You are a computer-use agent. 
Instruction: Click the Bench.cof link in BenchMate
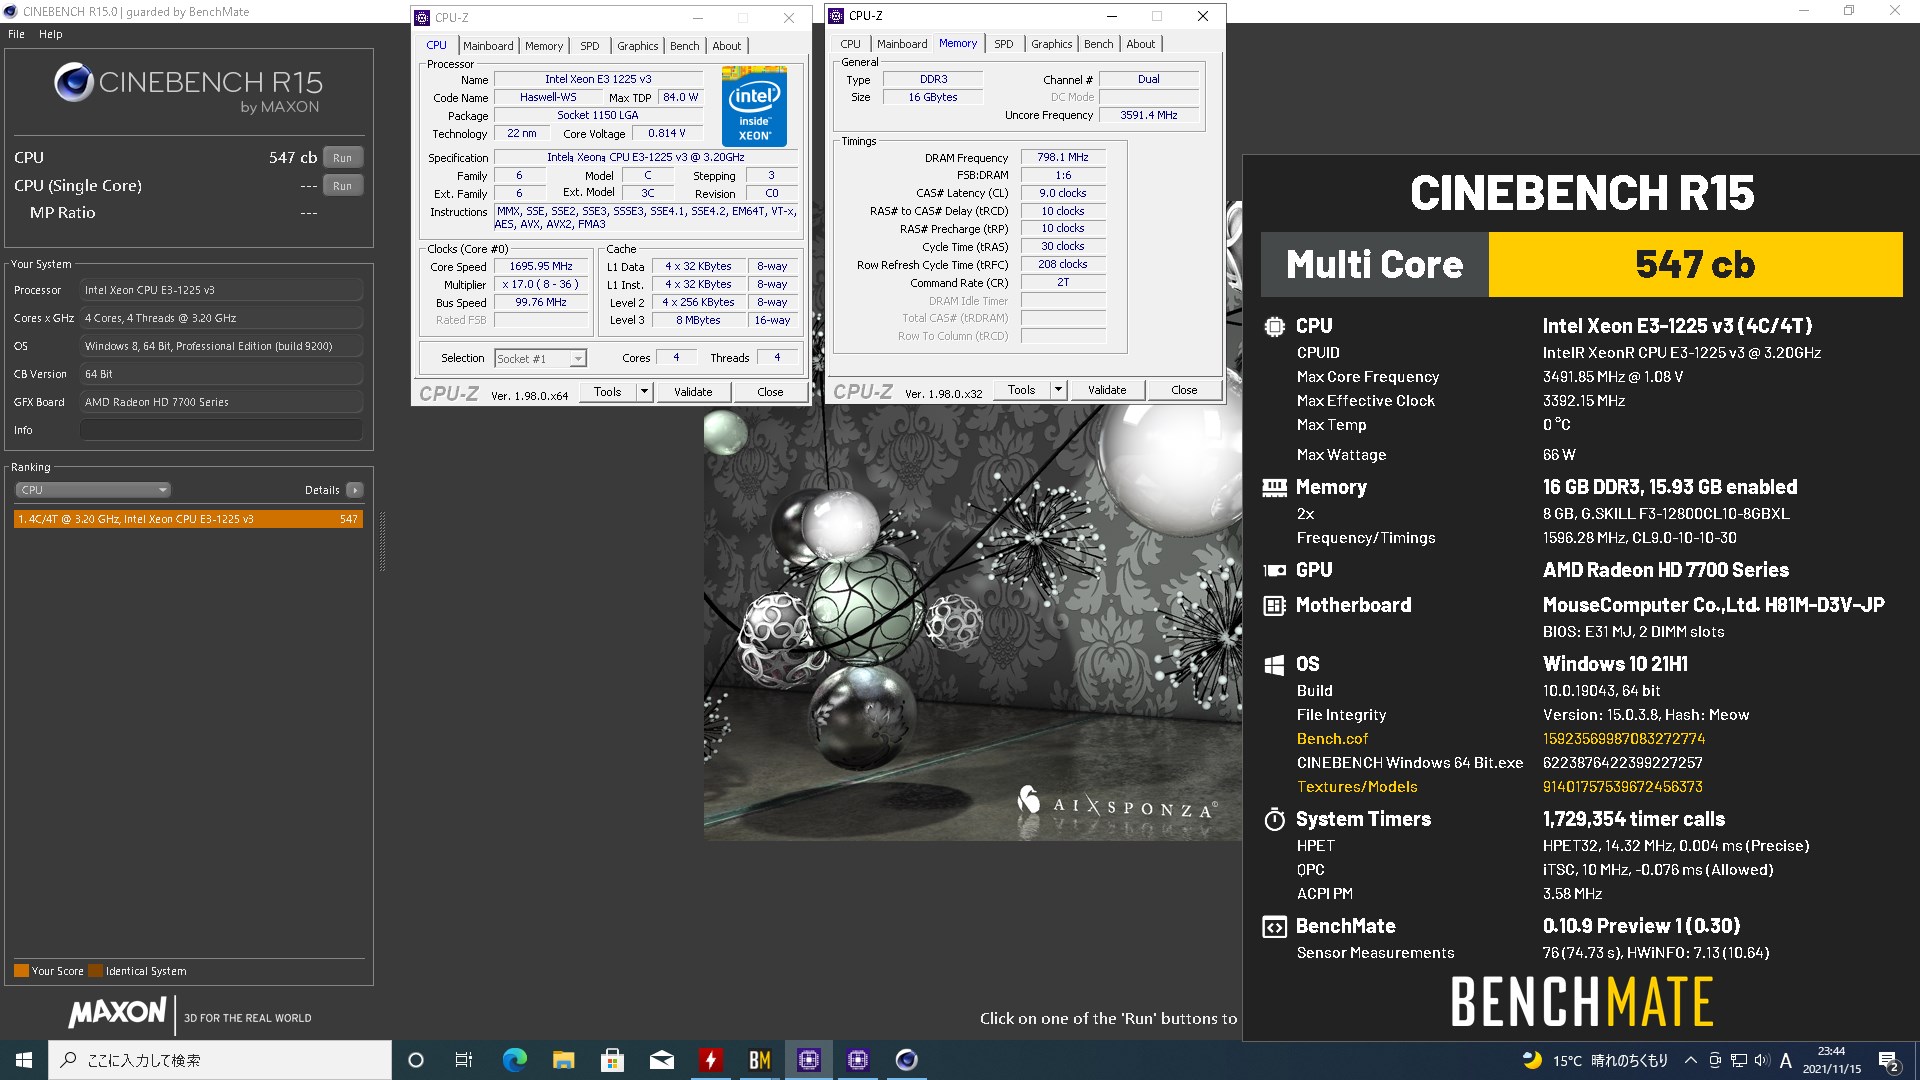[x=1332, y=739]
